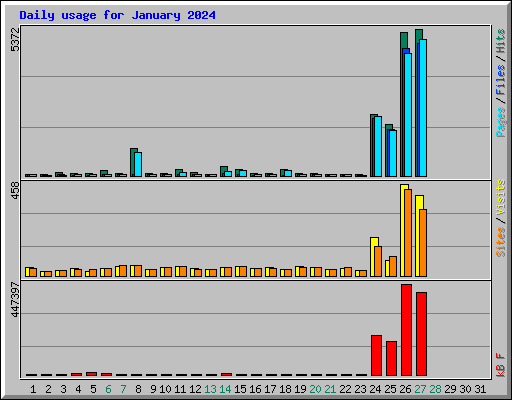Select the day 25 sites bar
Screen dimensions: 512x400
point(393,267)
